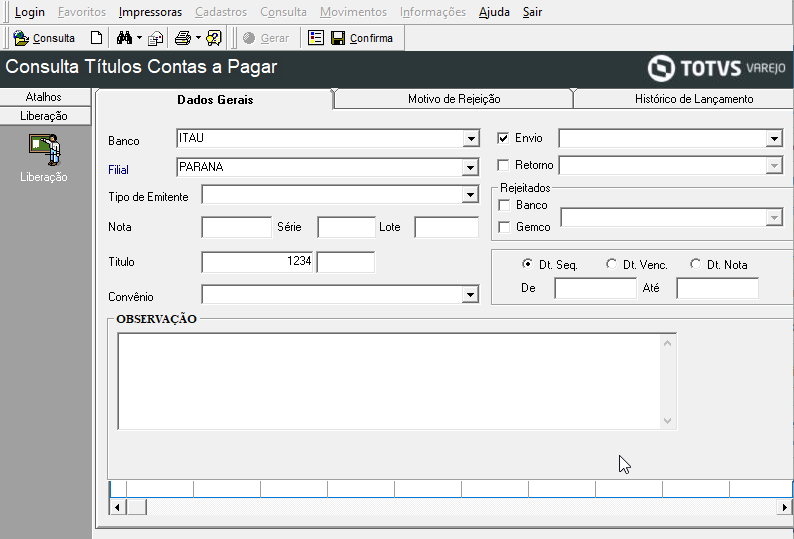Open the Favoritos menu
The width and height of the screenshot is (794, 539).
click(x=82, y=12)
